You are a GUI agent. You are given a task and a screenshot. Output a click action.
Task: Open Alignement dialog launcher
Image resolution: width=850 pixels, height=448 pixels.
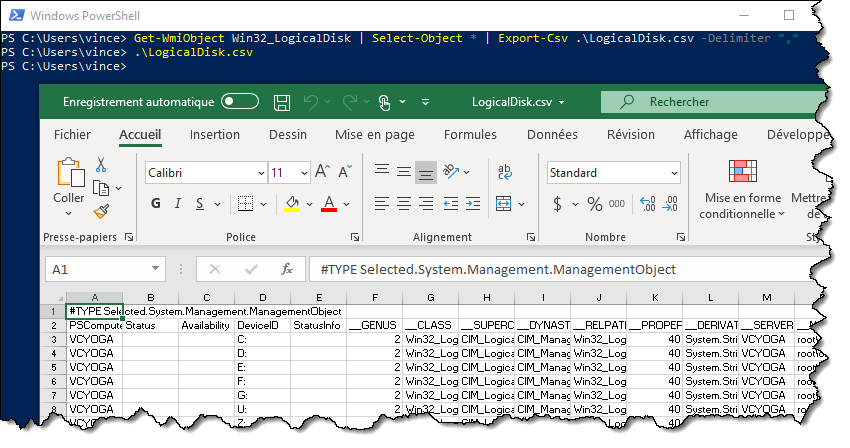coord(531,237)
